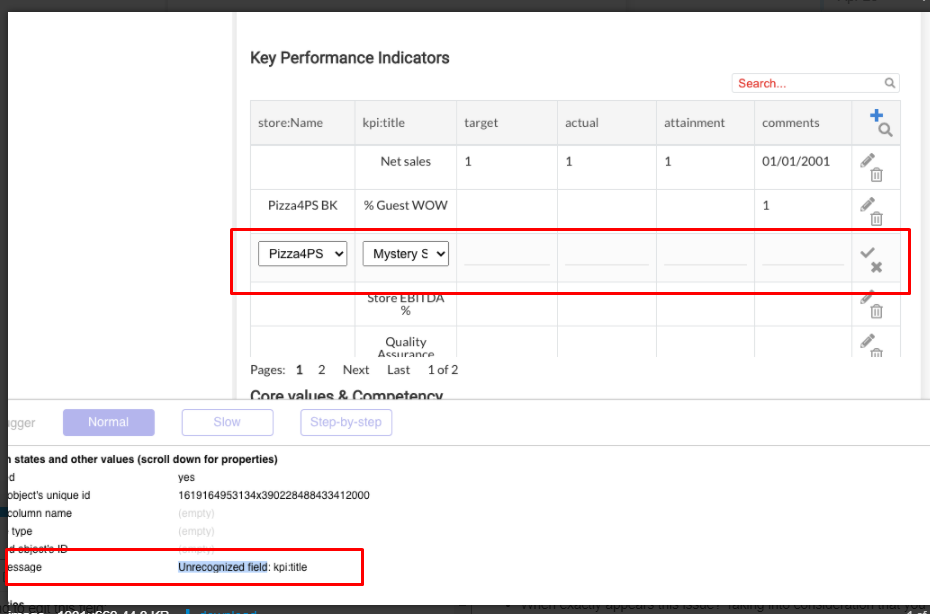Image resolution: width=930 pixels, height=614 pixels.
Task: Go to page 2
Action: pos(321,370)
